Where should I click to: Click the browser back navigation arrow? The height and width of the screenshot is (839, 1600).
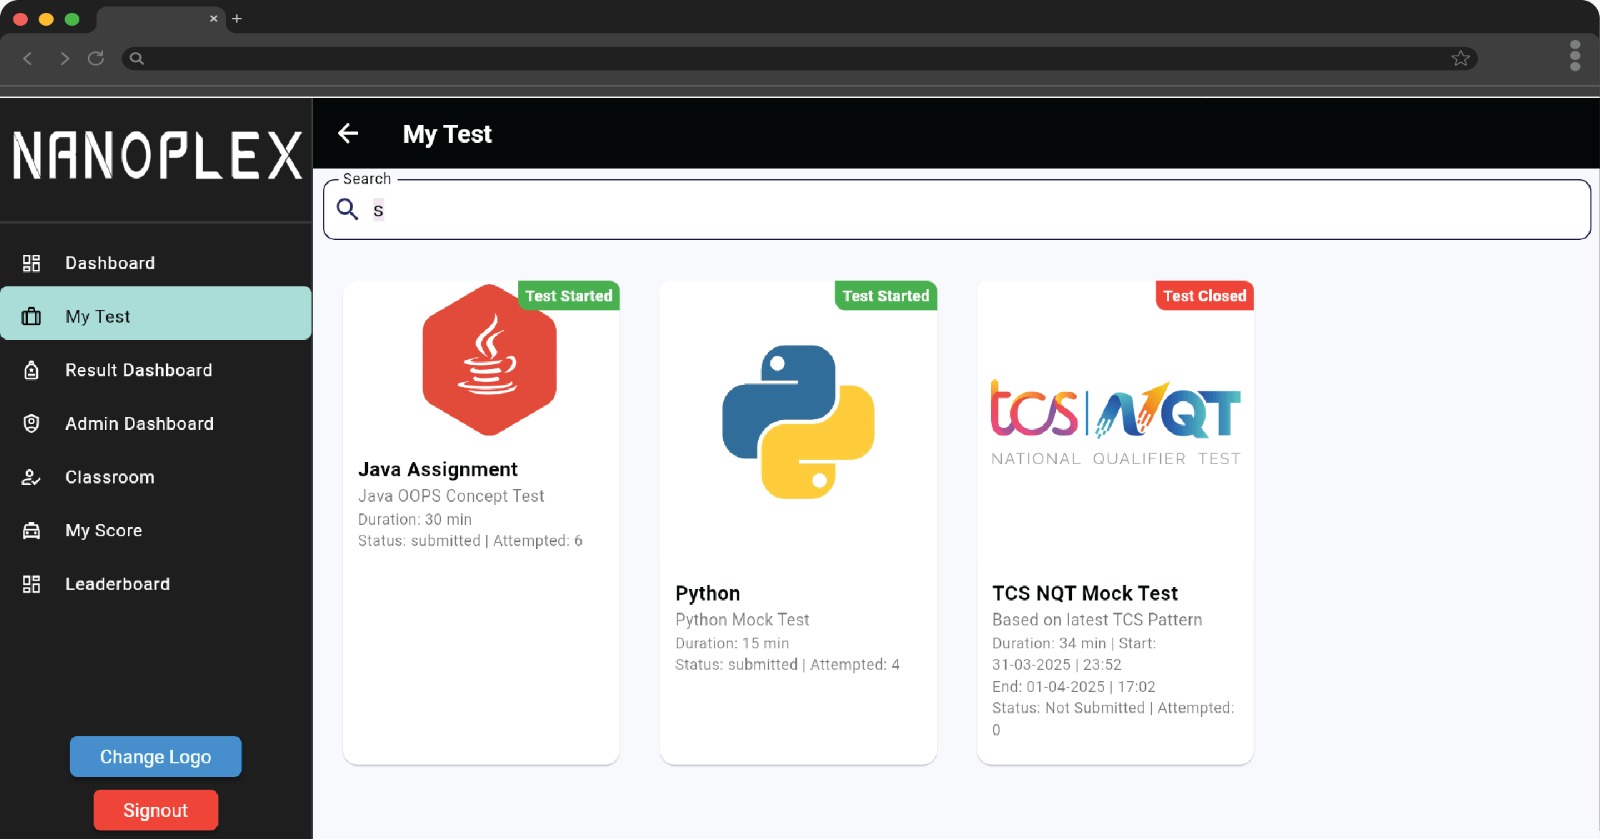pyautogui.click(x=28, y=59)
